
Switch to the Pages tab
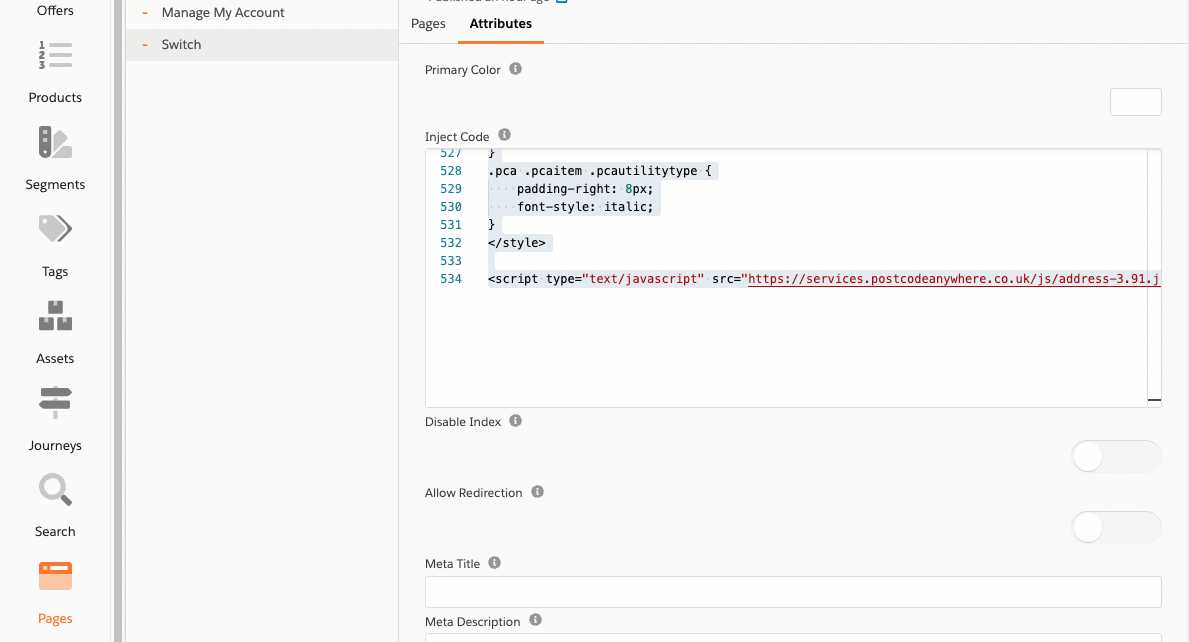[x=428, y=23]
